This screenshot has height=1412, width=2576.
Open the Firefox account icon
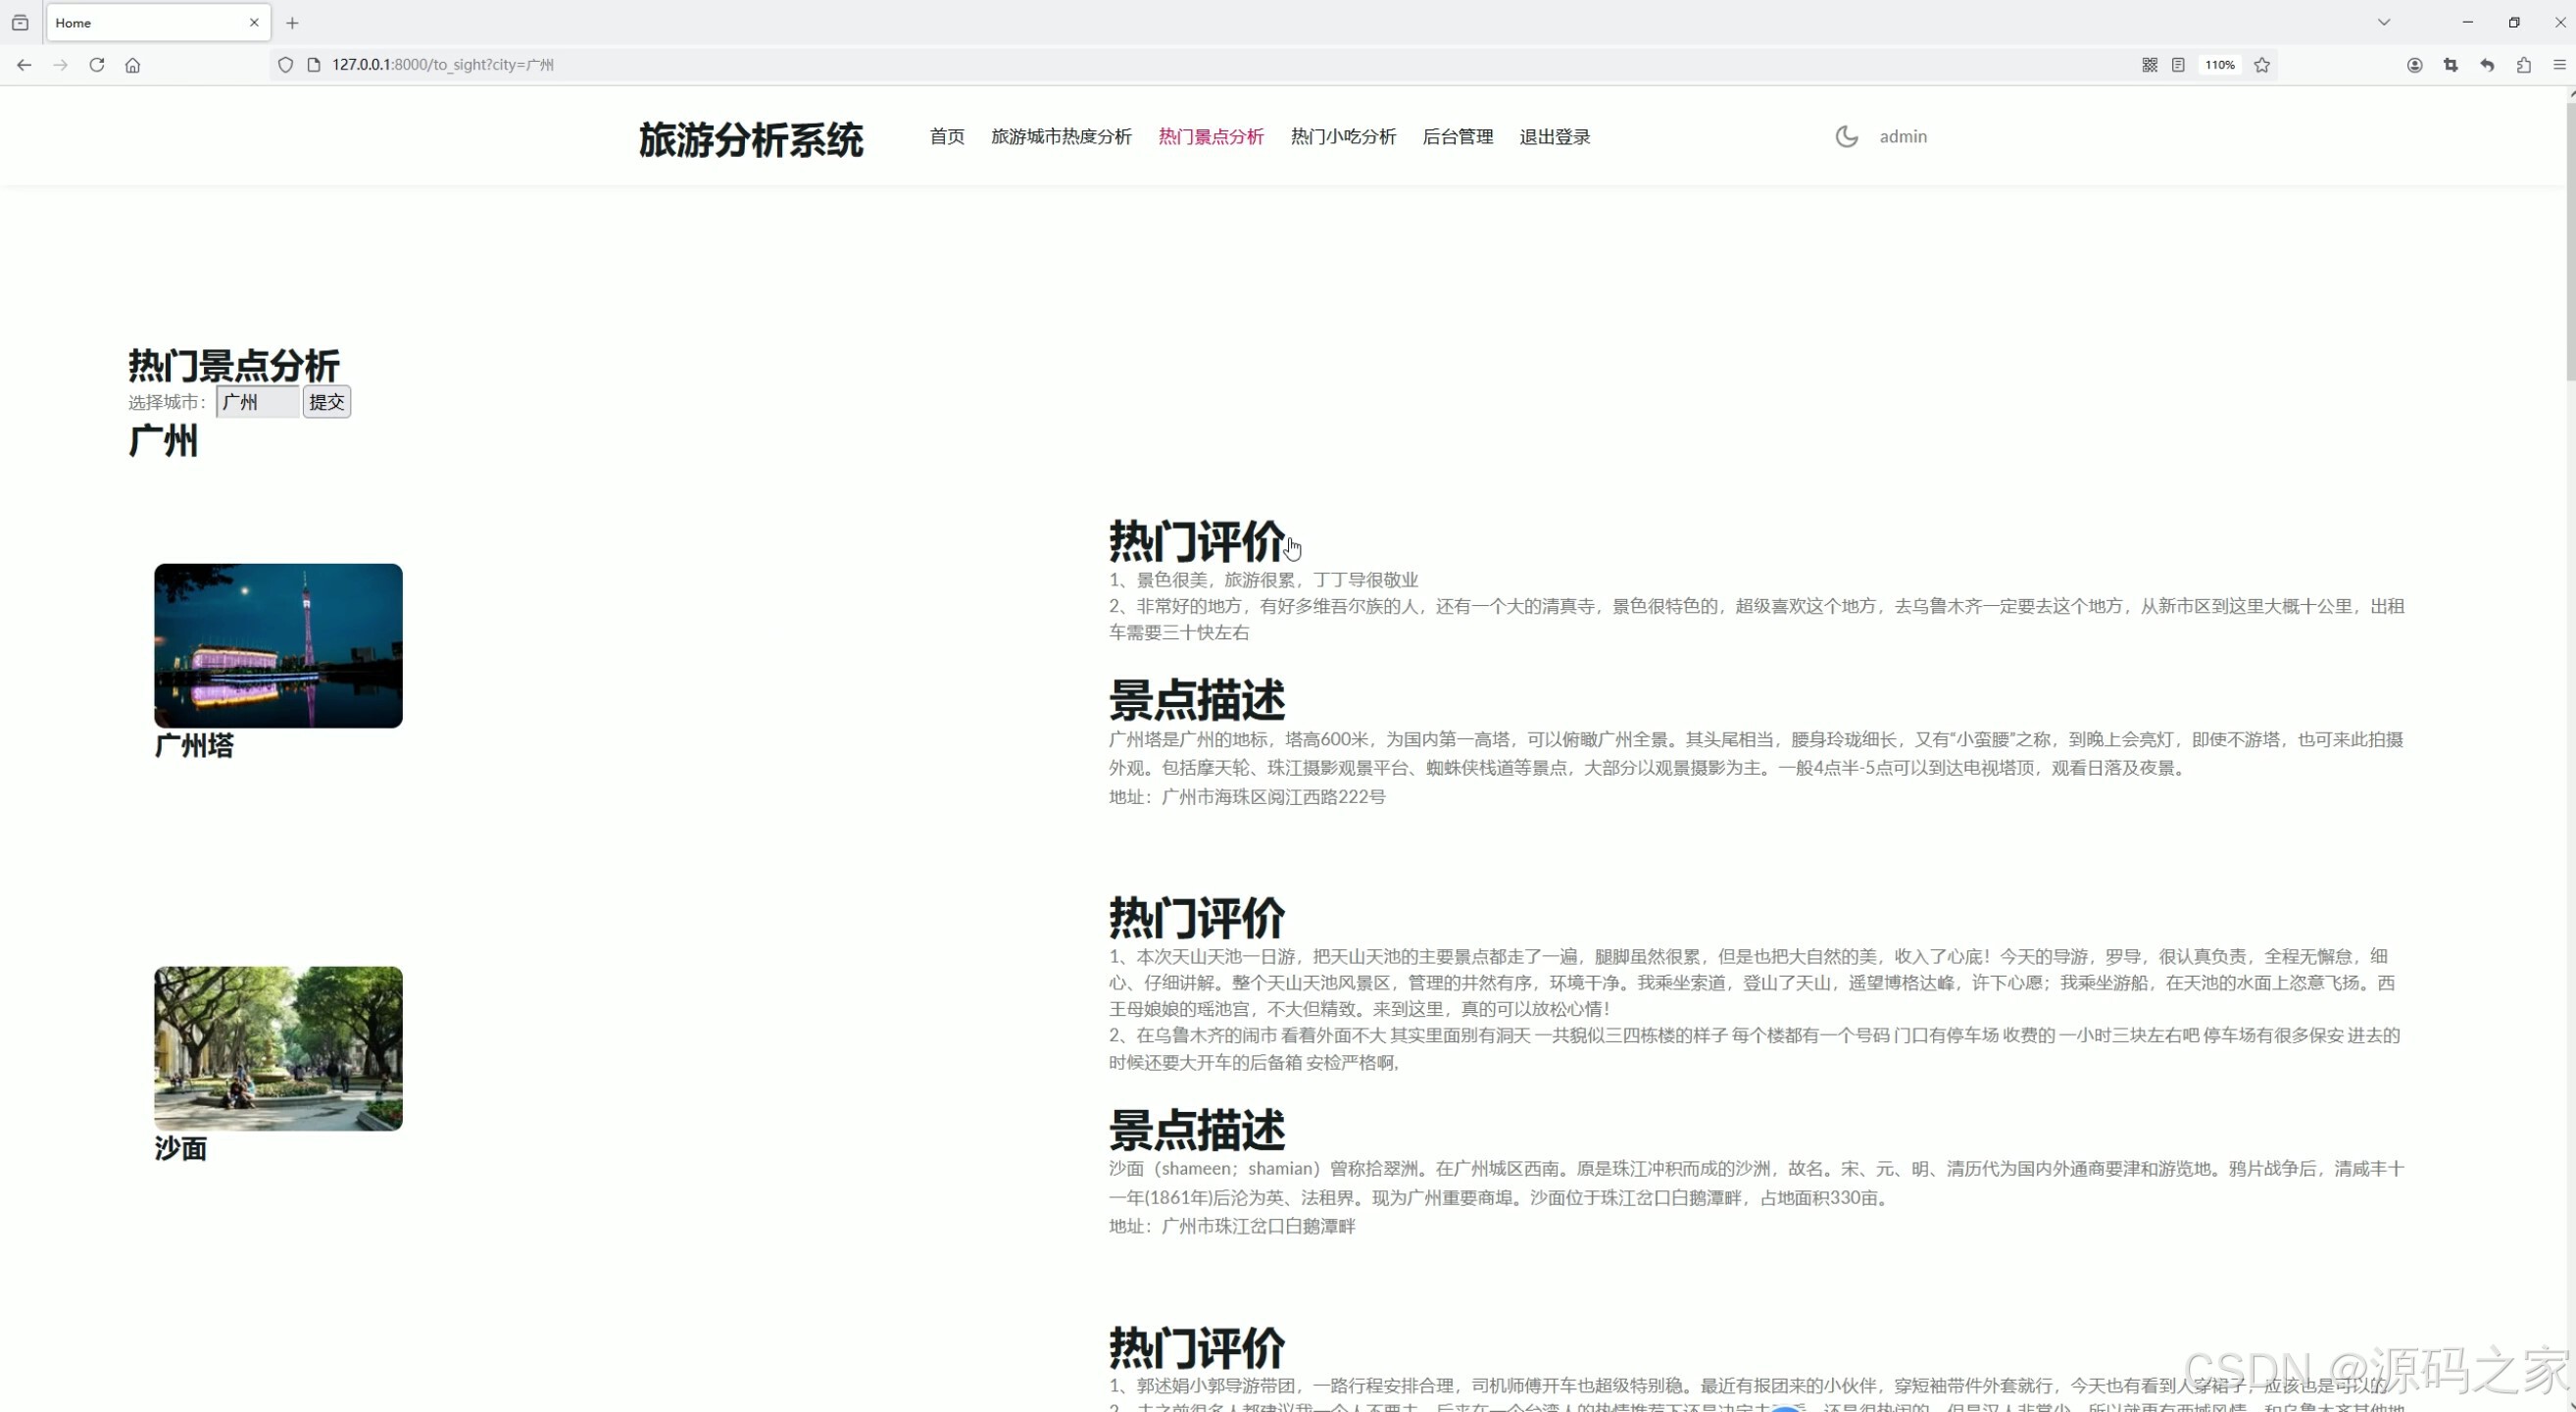(x=2414, y=65)
